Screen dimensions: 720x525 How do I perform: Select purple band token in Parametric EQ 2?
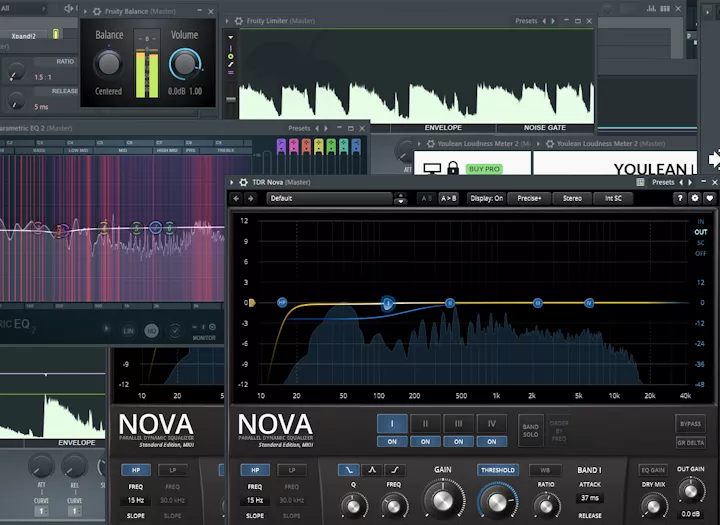[x=281, y=147]
